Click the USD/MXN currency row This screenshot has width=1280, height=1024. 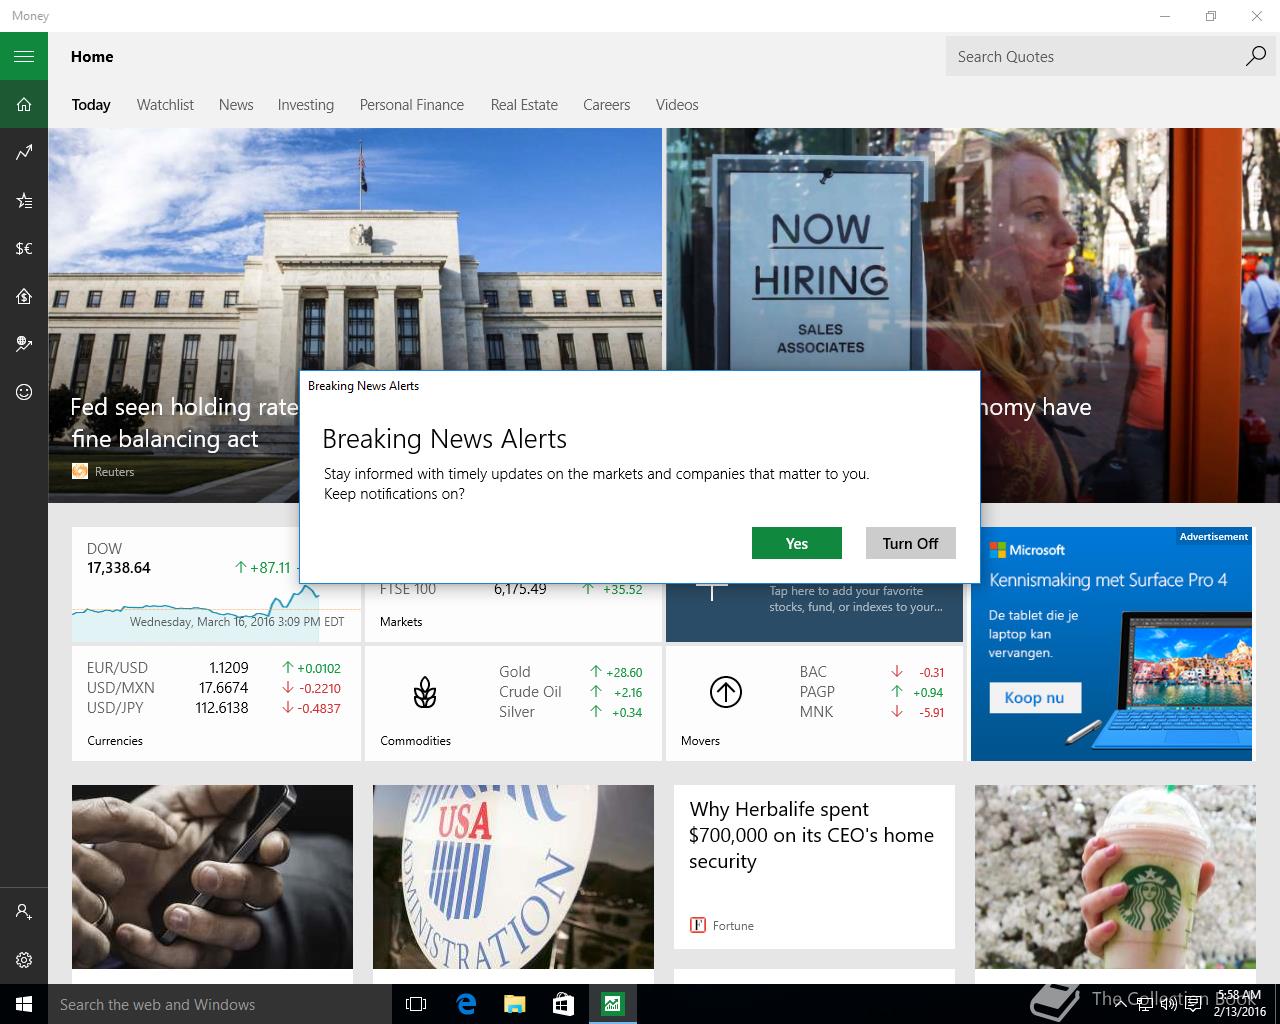click(214, 688)
